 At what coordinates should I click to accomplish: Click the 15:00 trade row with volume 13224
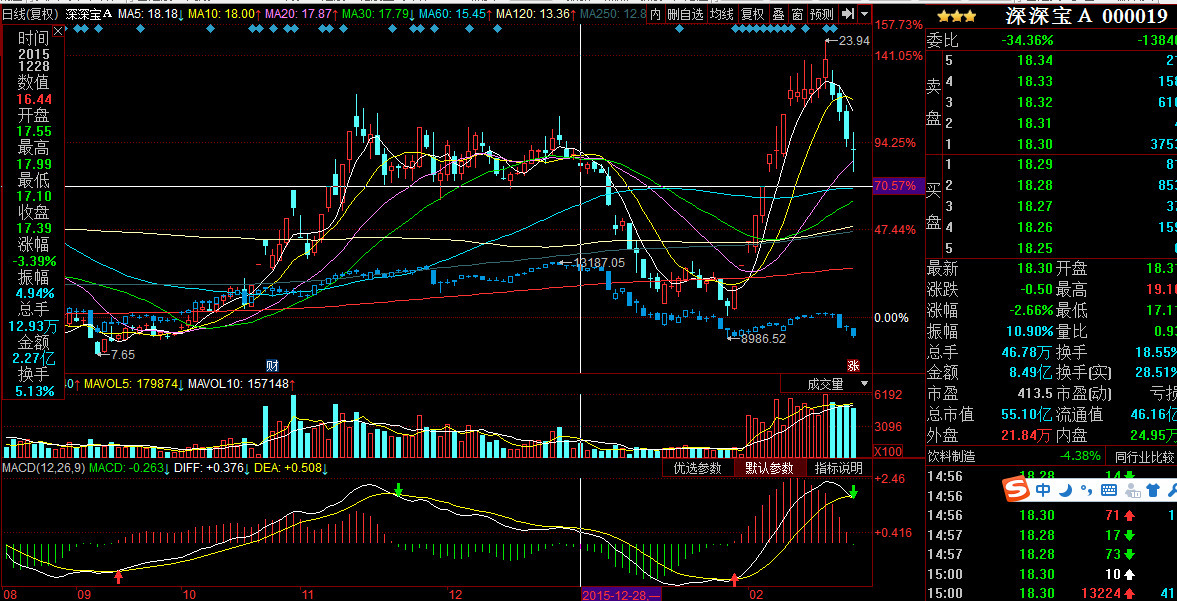(1051, 593)
